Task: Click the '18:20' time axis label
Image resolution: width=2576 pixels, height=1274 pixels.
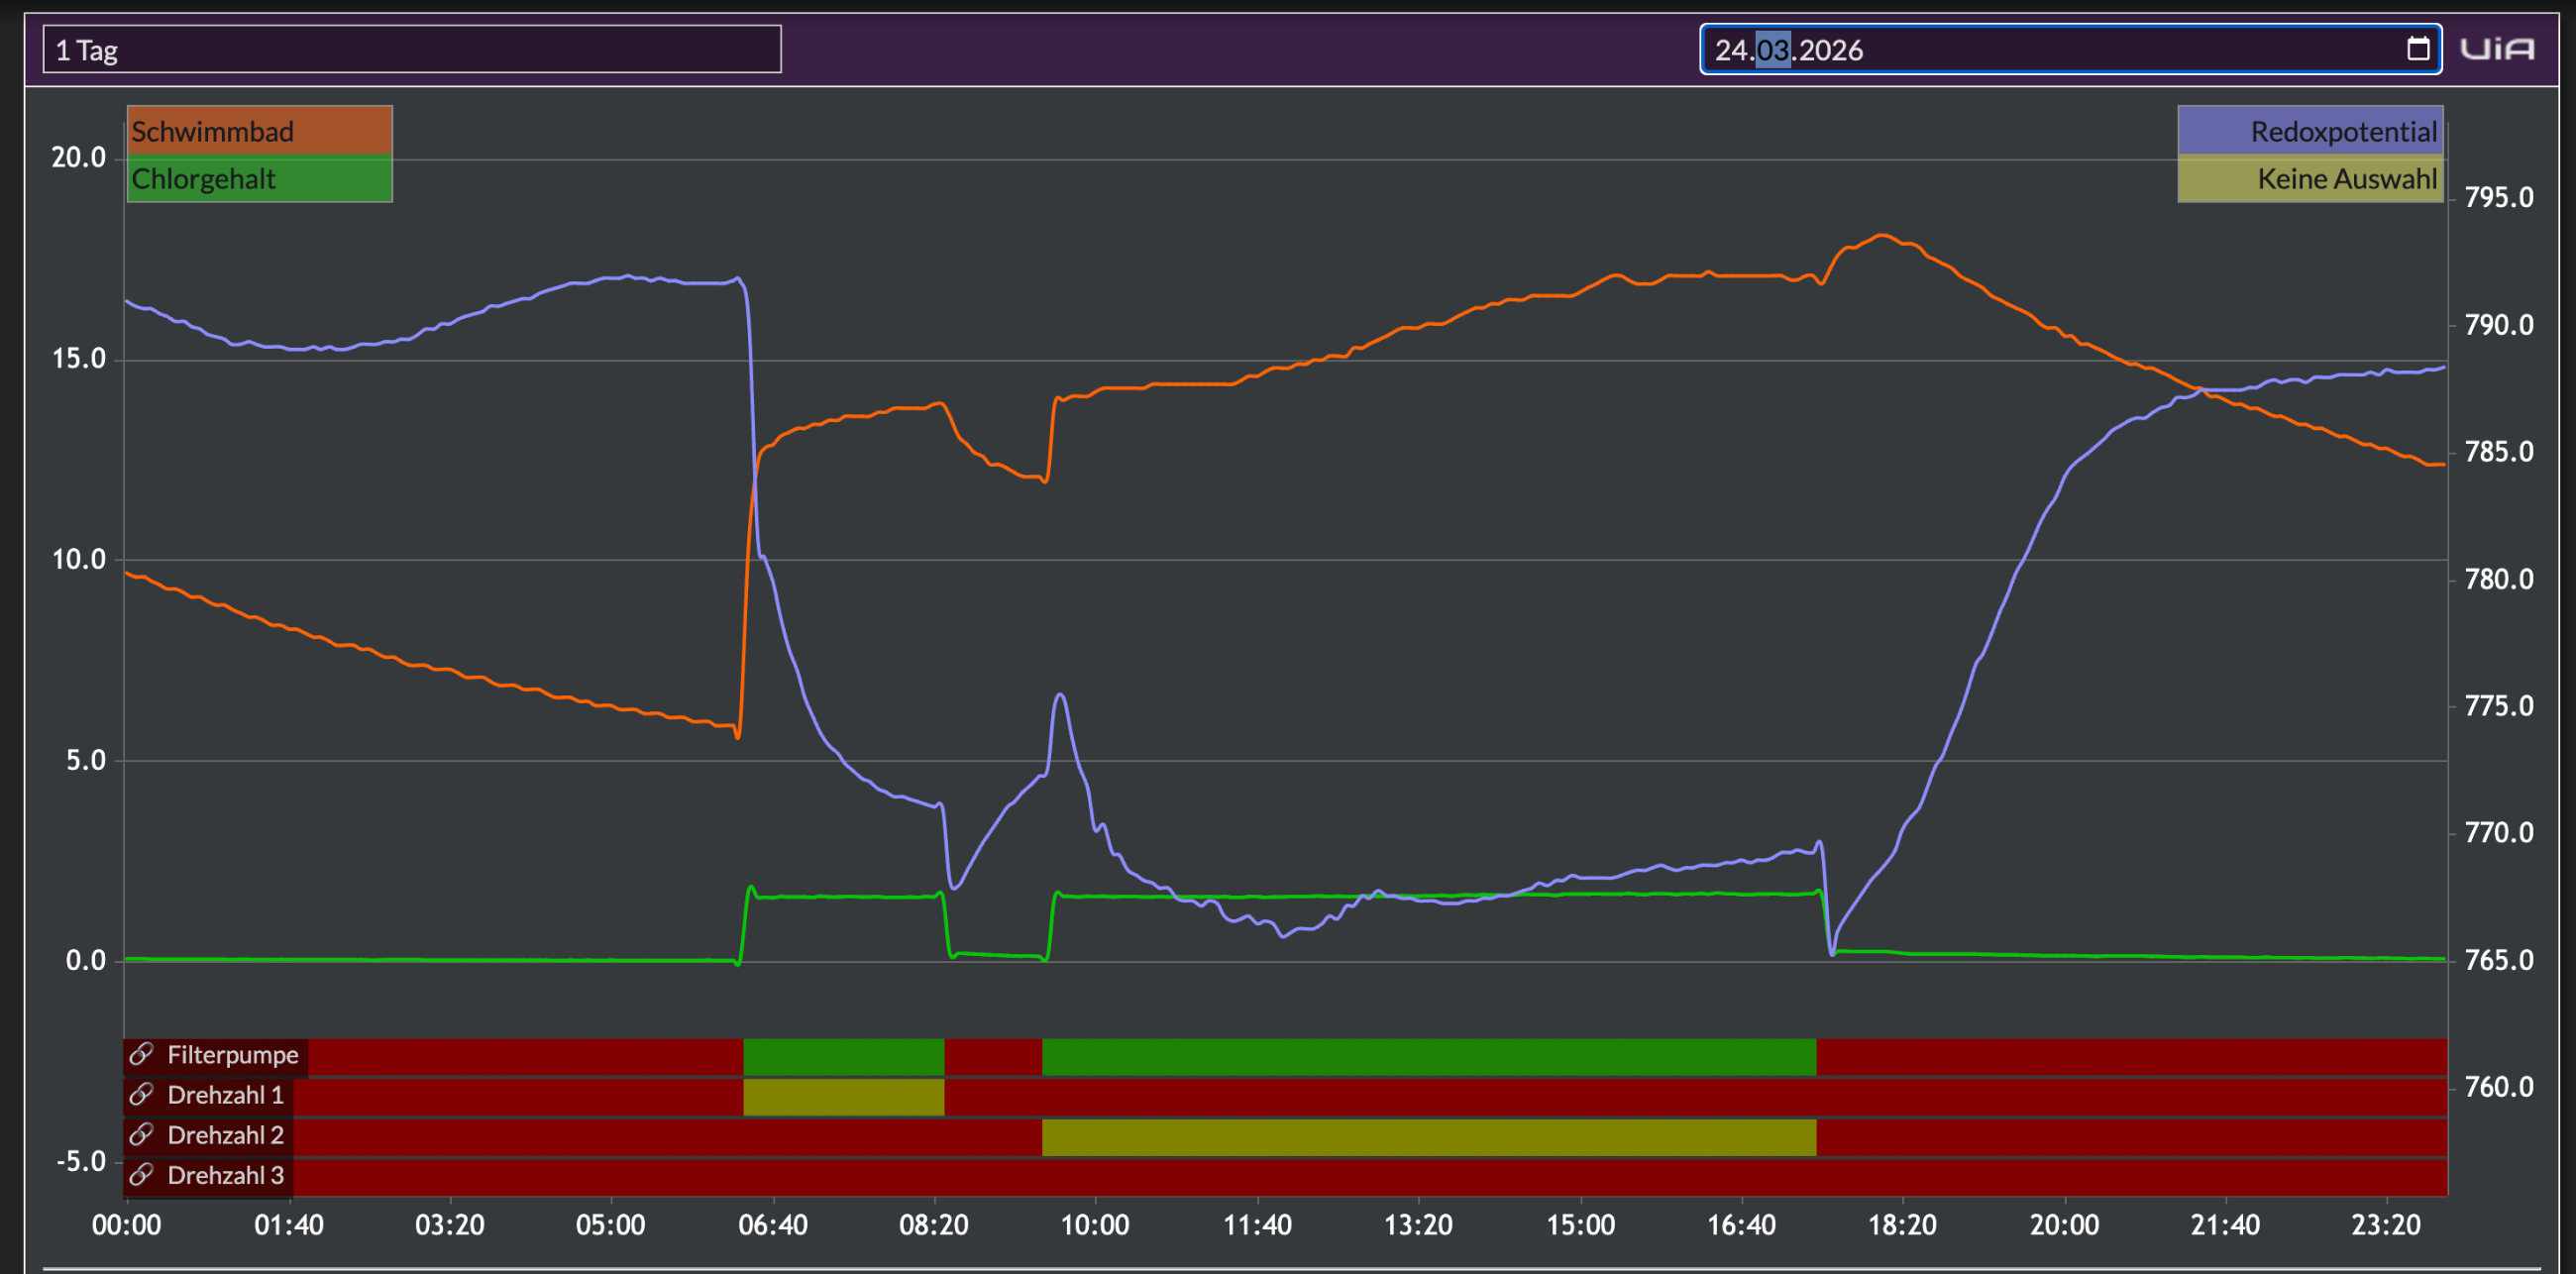Action: coord(1902,1225)
